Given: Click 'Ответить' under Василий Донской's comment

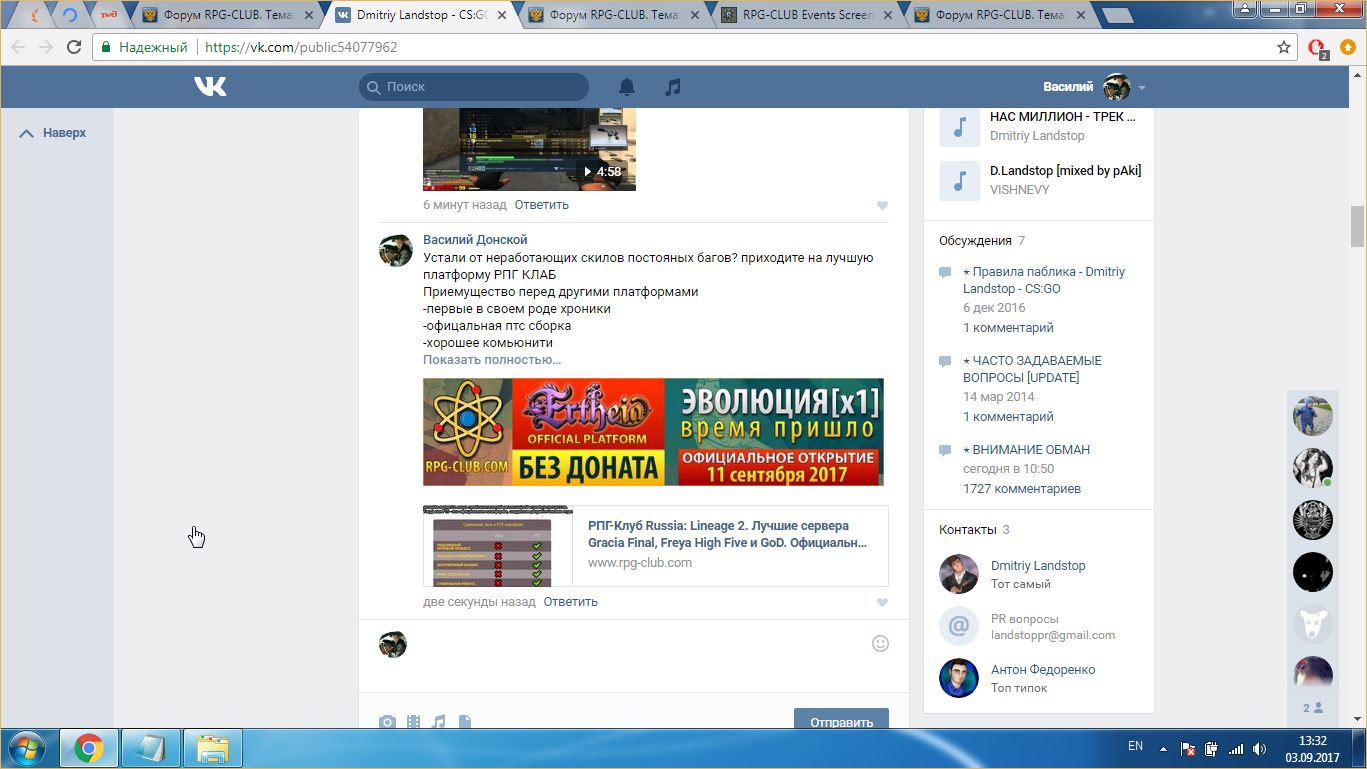Looking at the screenshot, I should pyautogui.click(x=571, y=602).
